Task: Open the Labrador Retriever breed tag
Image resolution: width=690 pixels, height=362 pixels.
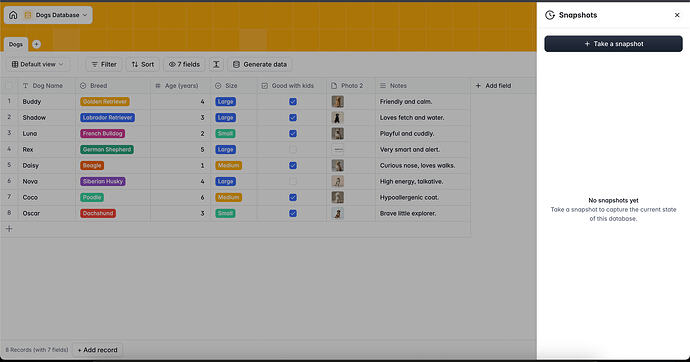Action: coord(107,117)
